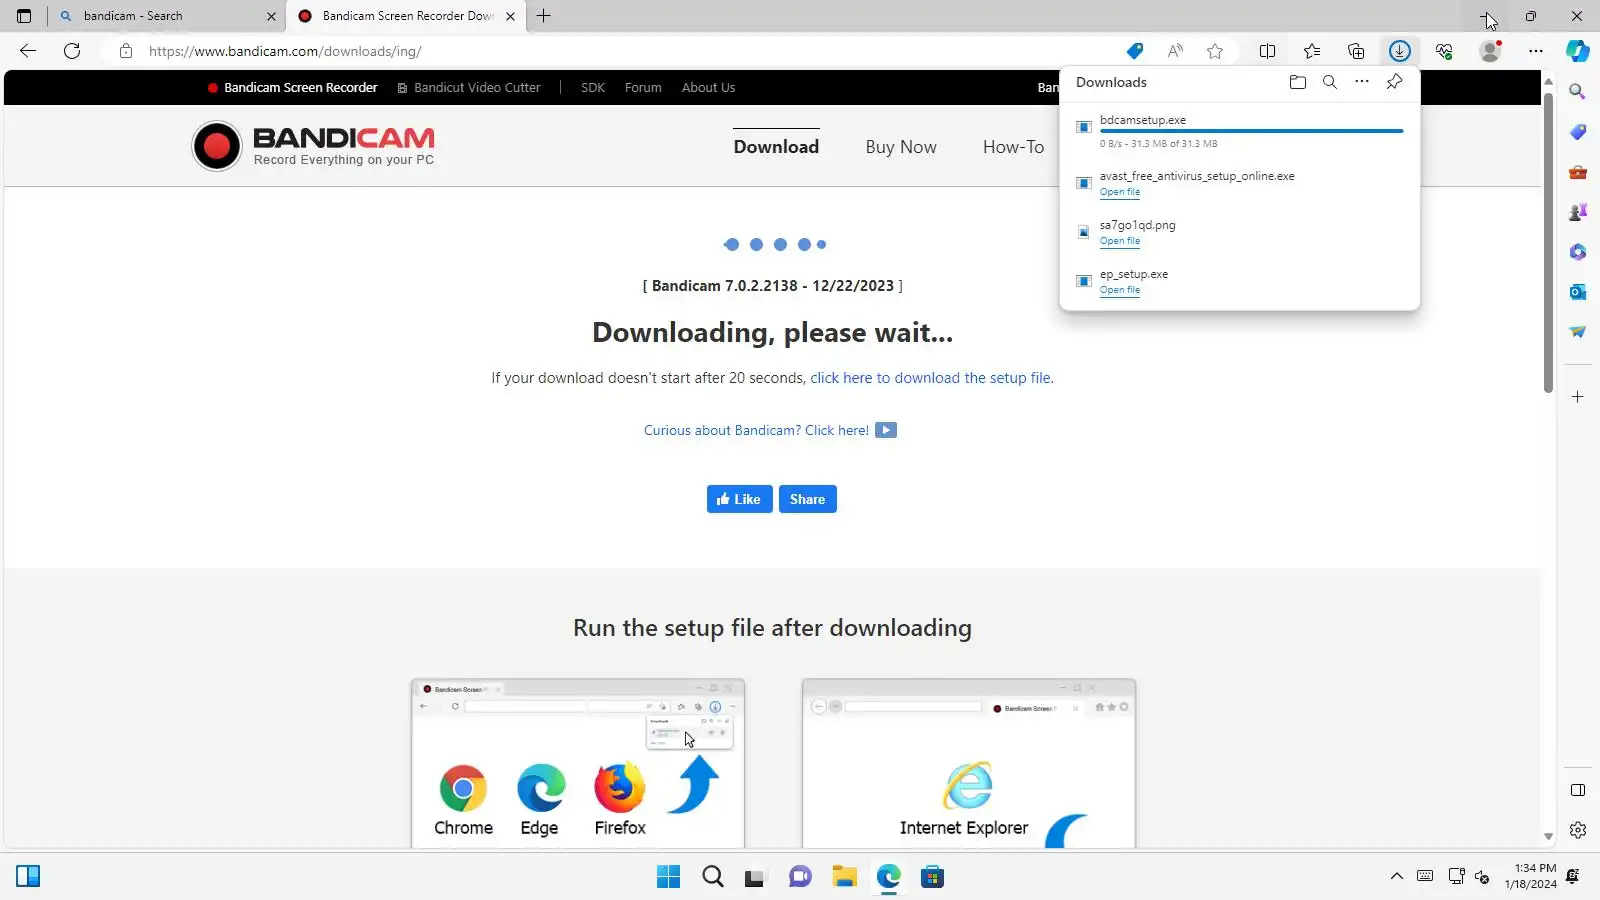Open the Forum link
This screenshot has width=1600, height=900.
tap(643, 87)
